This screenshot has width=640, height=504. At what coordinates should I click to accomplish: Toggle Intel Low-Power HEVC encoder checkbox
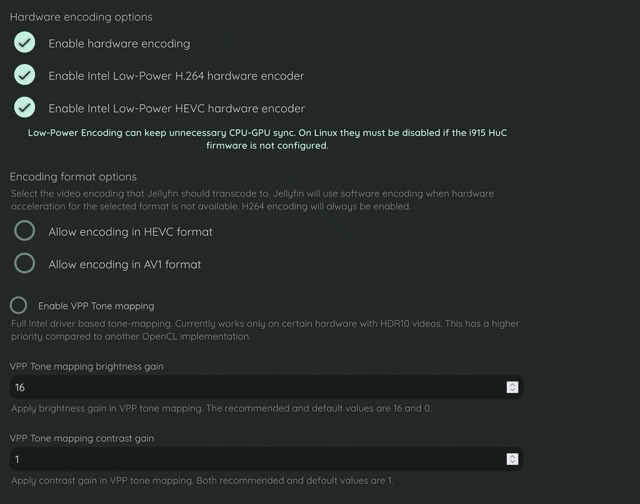click(25, 107)
